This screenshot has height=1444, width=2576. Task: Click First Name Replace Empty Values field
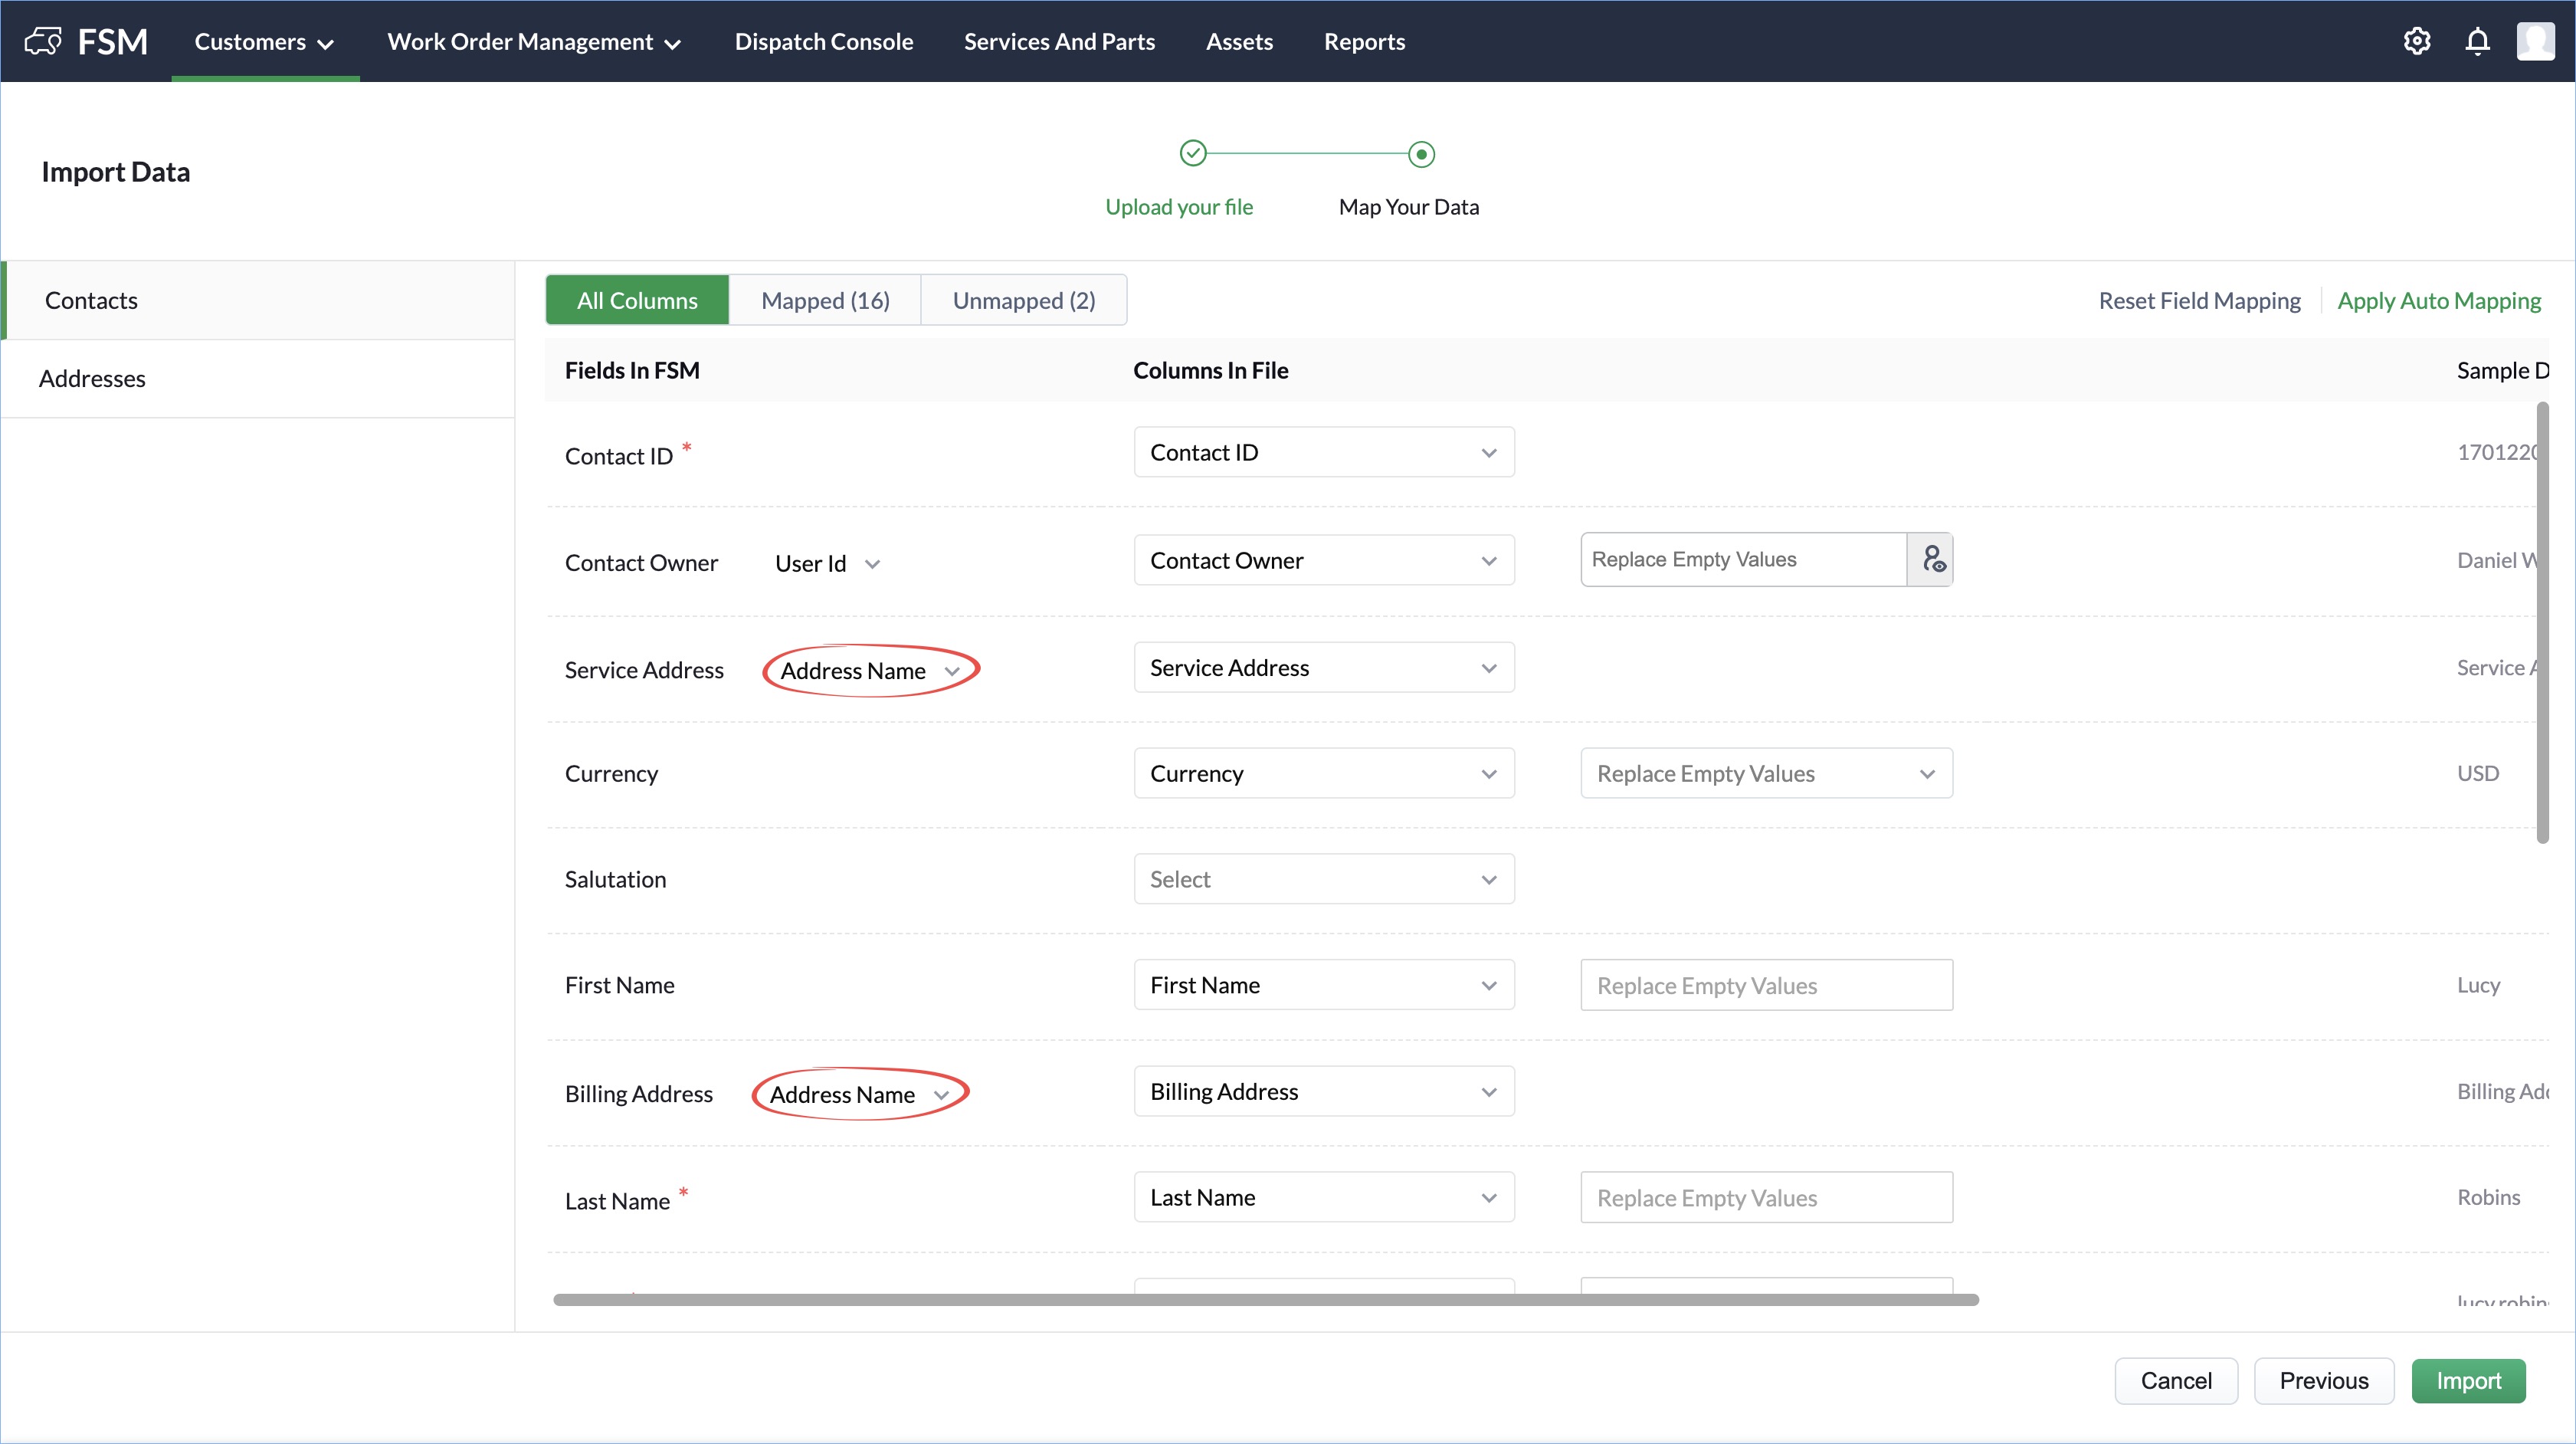point(1765,985)
